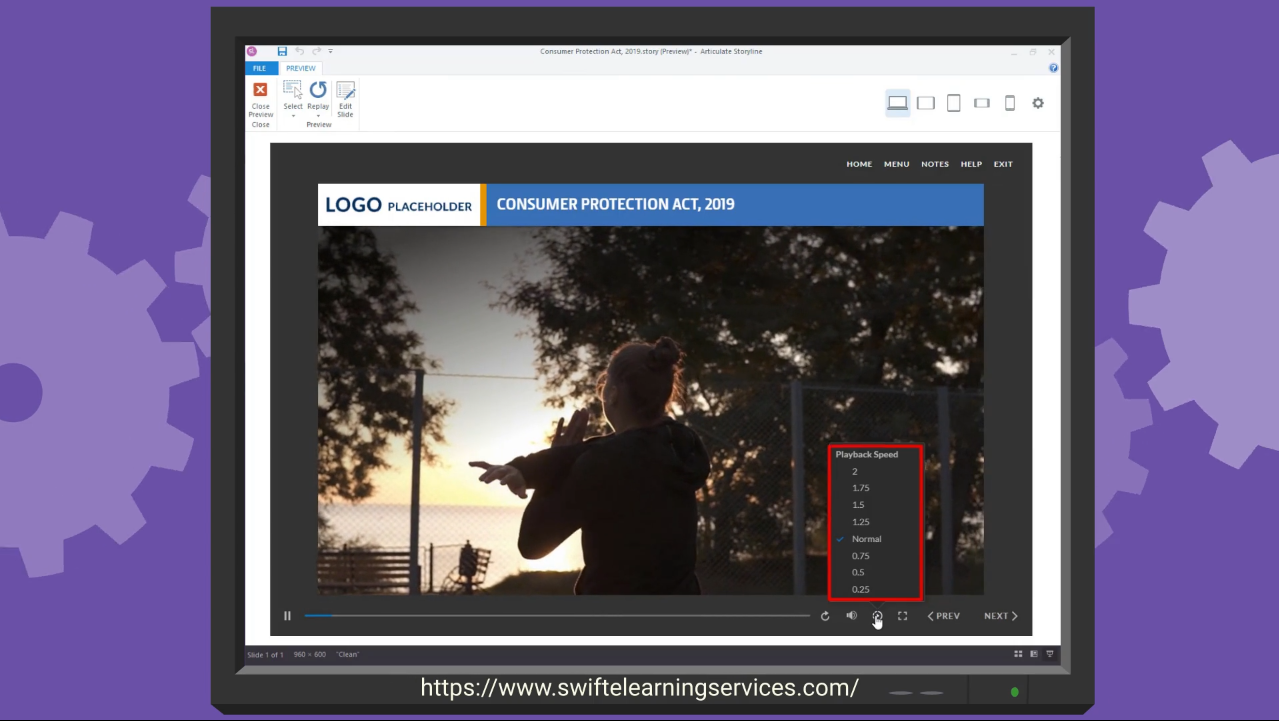1279x721 pixels.
Task: Switch to phone landscape preview
Action: tap(982, 103)
